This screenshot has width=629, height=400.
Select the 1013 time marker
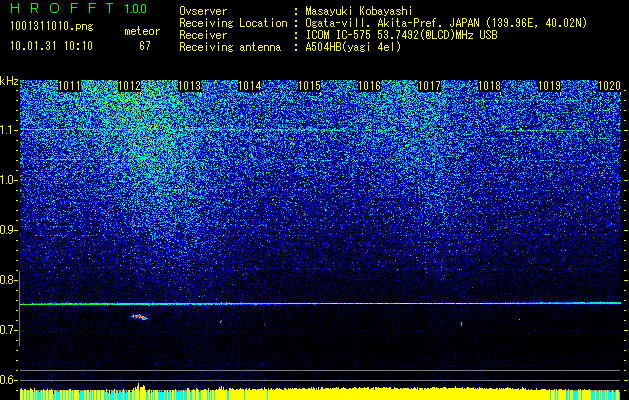(x=189, y=86)
